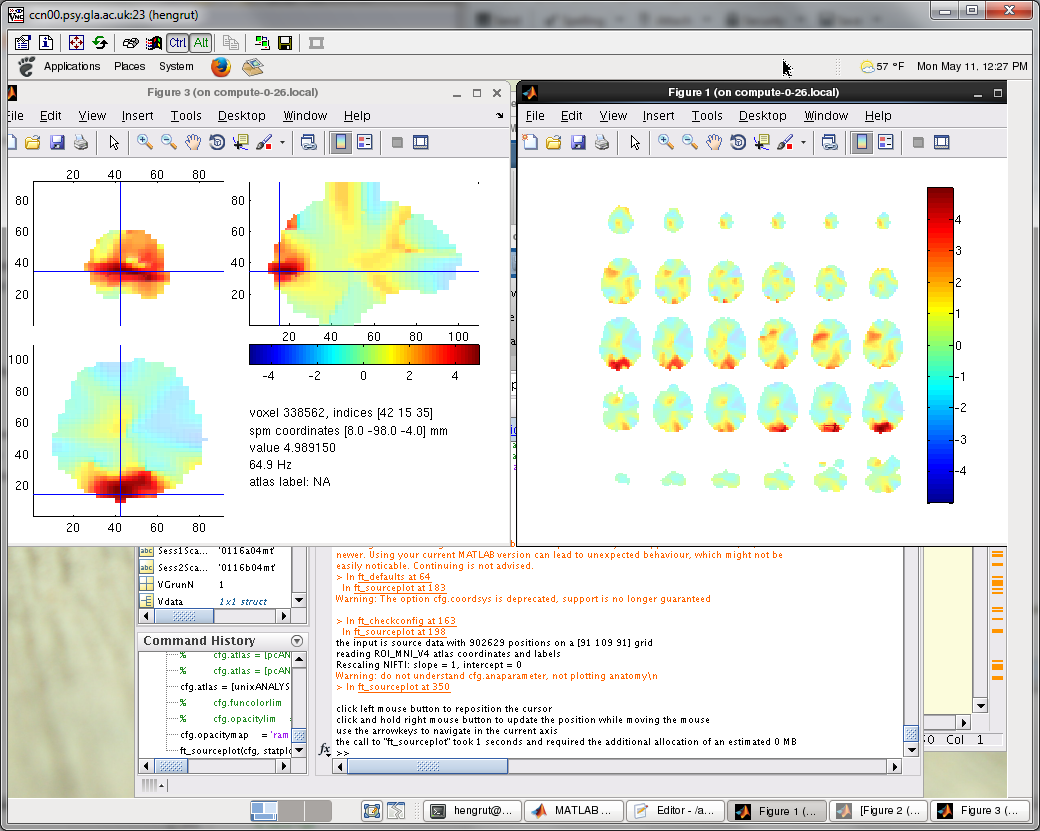Image resolution: width=1040 pixels, height=831 pixels.
Task: Open the Brush dropdown arrow in Figure 3
Action: click(x=282, y=143)
